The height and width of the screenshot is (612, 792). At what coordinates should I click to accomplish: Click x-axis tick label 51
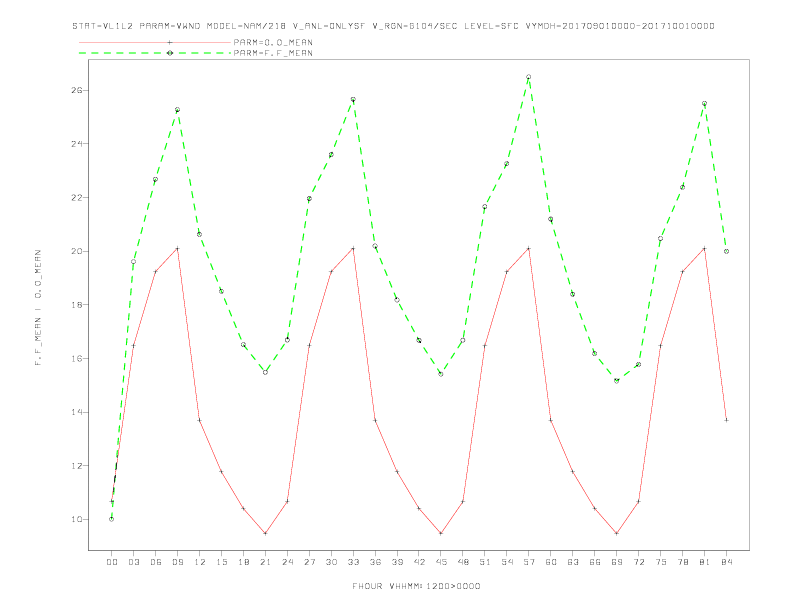click(x=485, y=562)
